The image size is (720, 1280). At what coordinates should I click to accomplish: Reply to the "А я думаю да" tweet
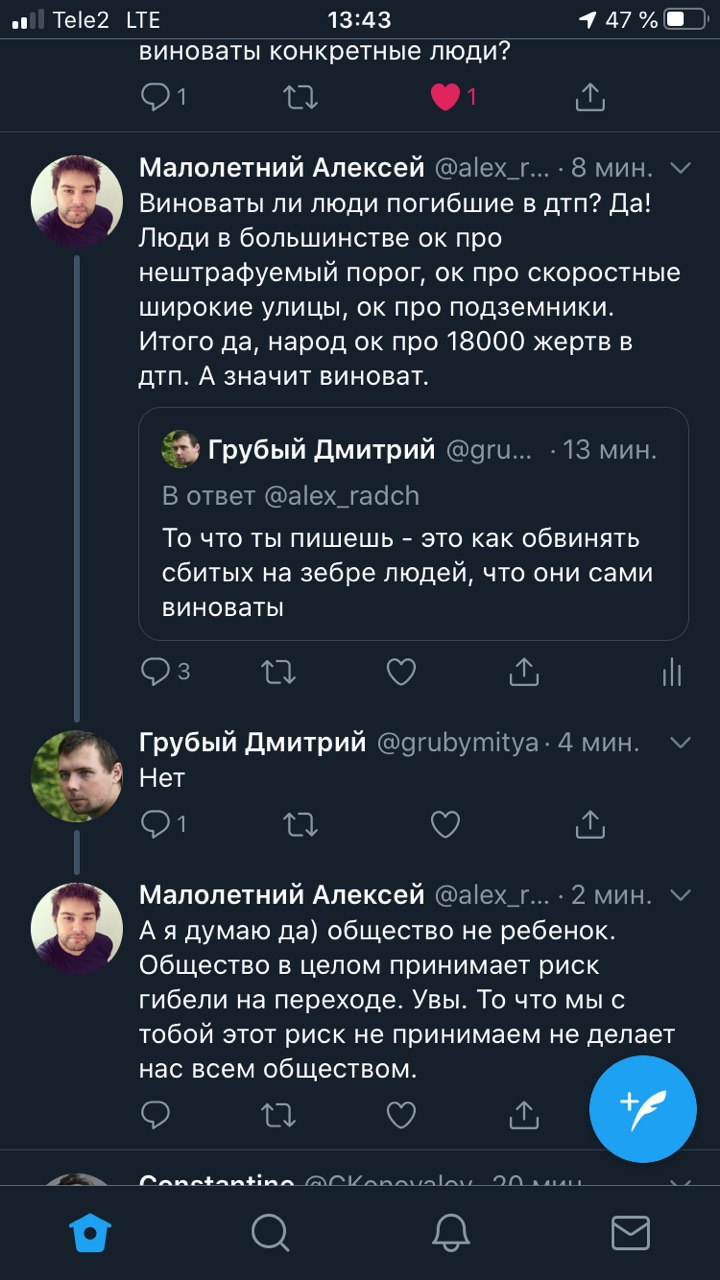(157, 1113)
